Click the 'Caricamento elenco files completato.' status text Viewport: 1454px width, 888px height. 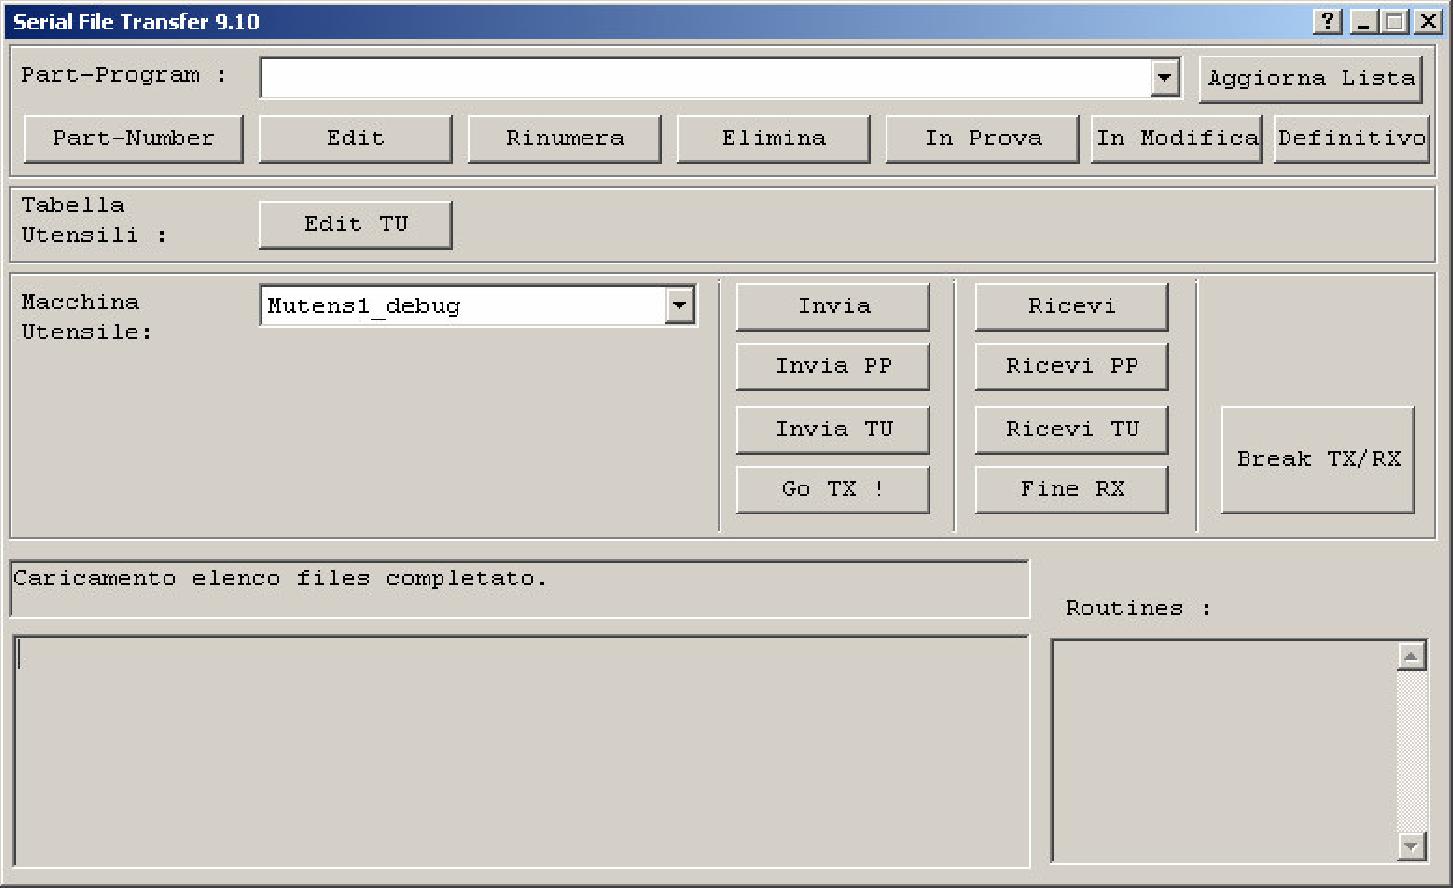[x=280, y=579]
